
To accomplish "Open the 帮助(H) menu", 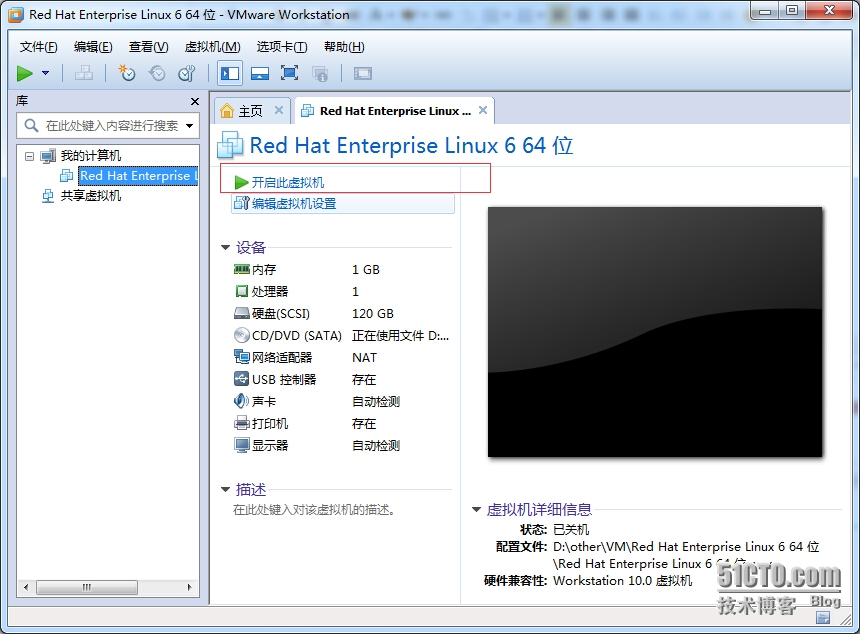I will coord(344,47).
